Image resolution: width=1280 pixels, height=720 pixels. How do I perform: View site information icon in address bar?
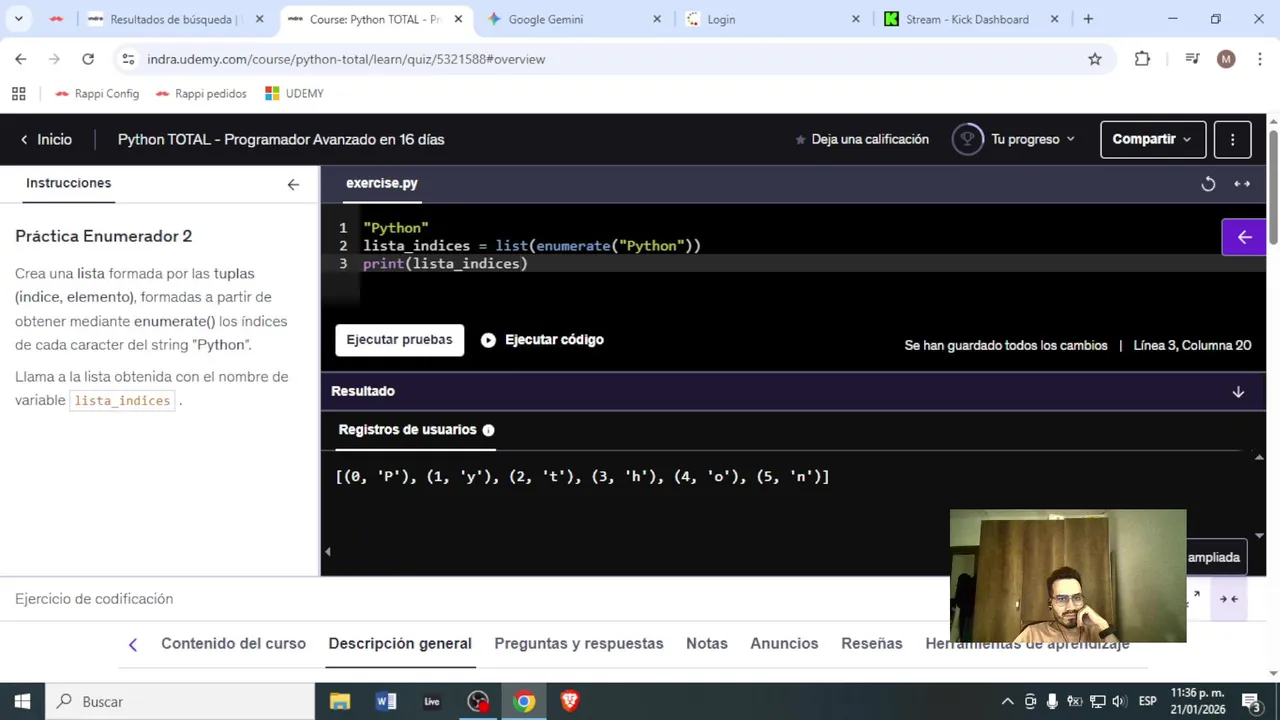click(128, 59)
